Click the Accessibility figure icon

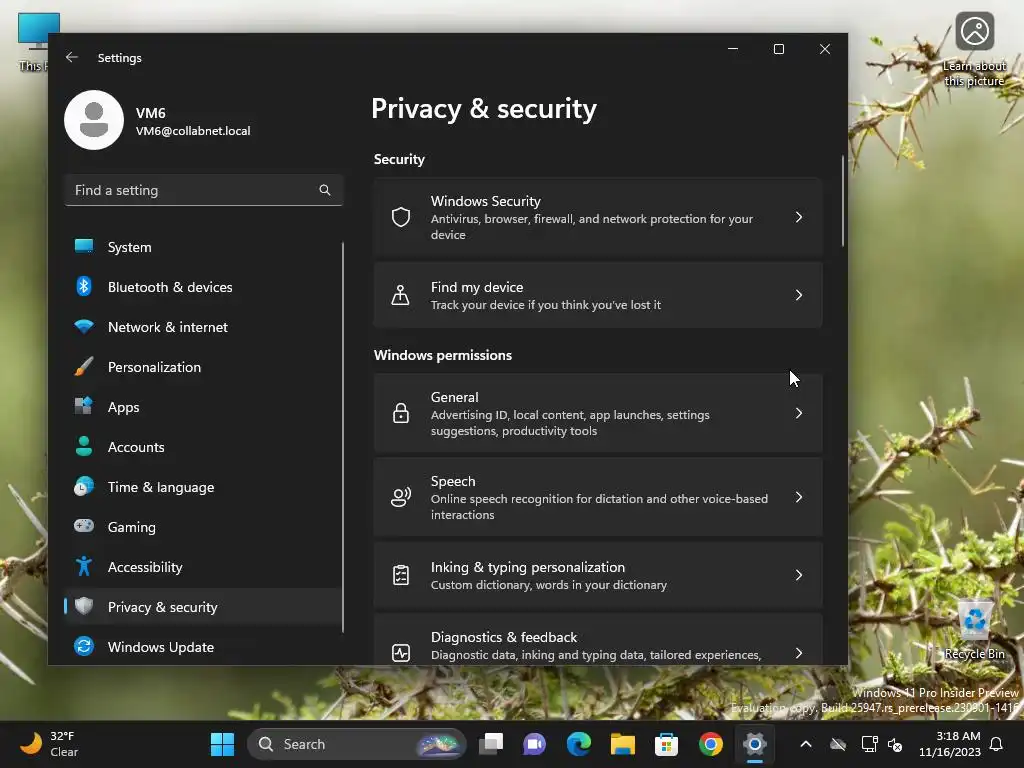tap(84, 566)
